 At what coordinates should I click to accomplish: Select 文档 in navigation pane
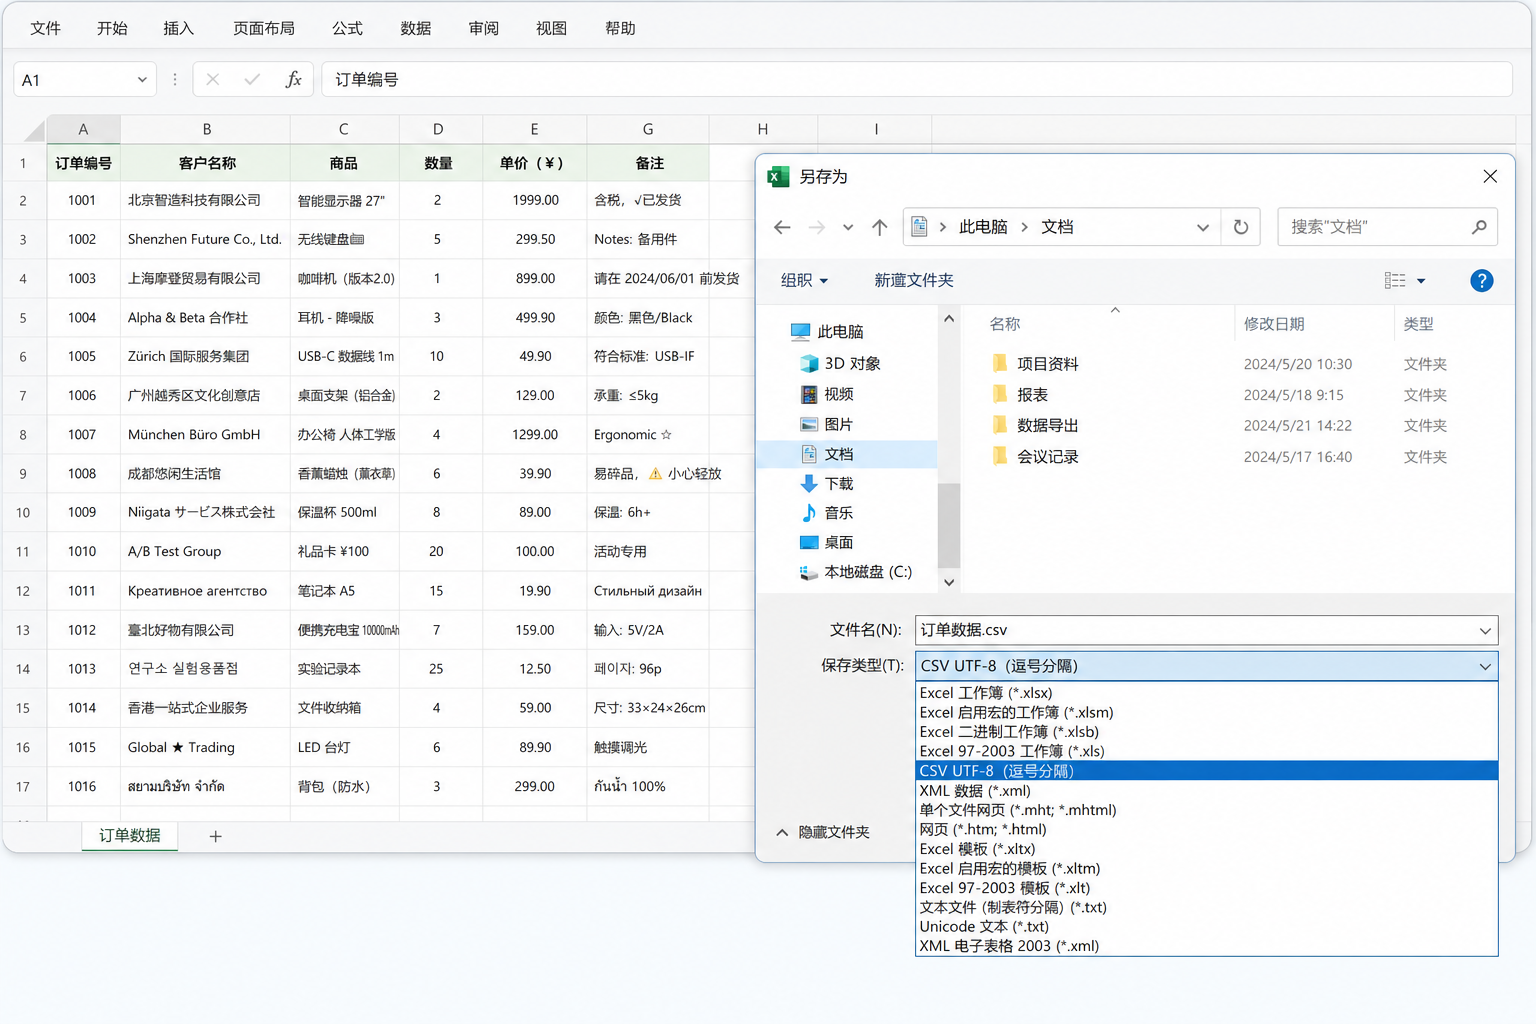pyautogui.click(x=848, y=454)
